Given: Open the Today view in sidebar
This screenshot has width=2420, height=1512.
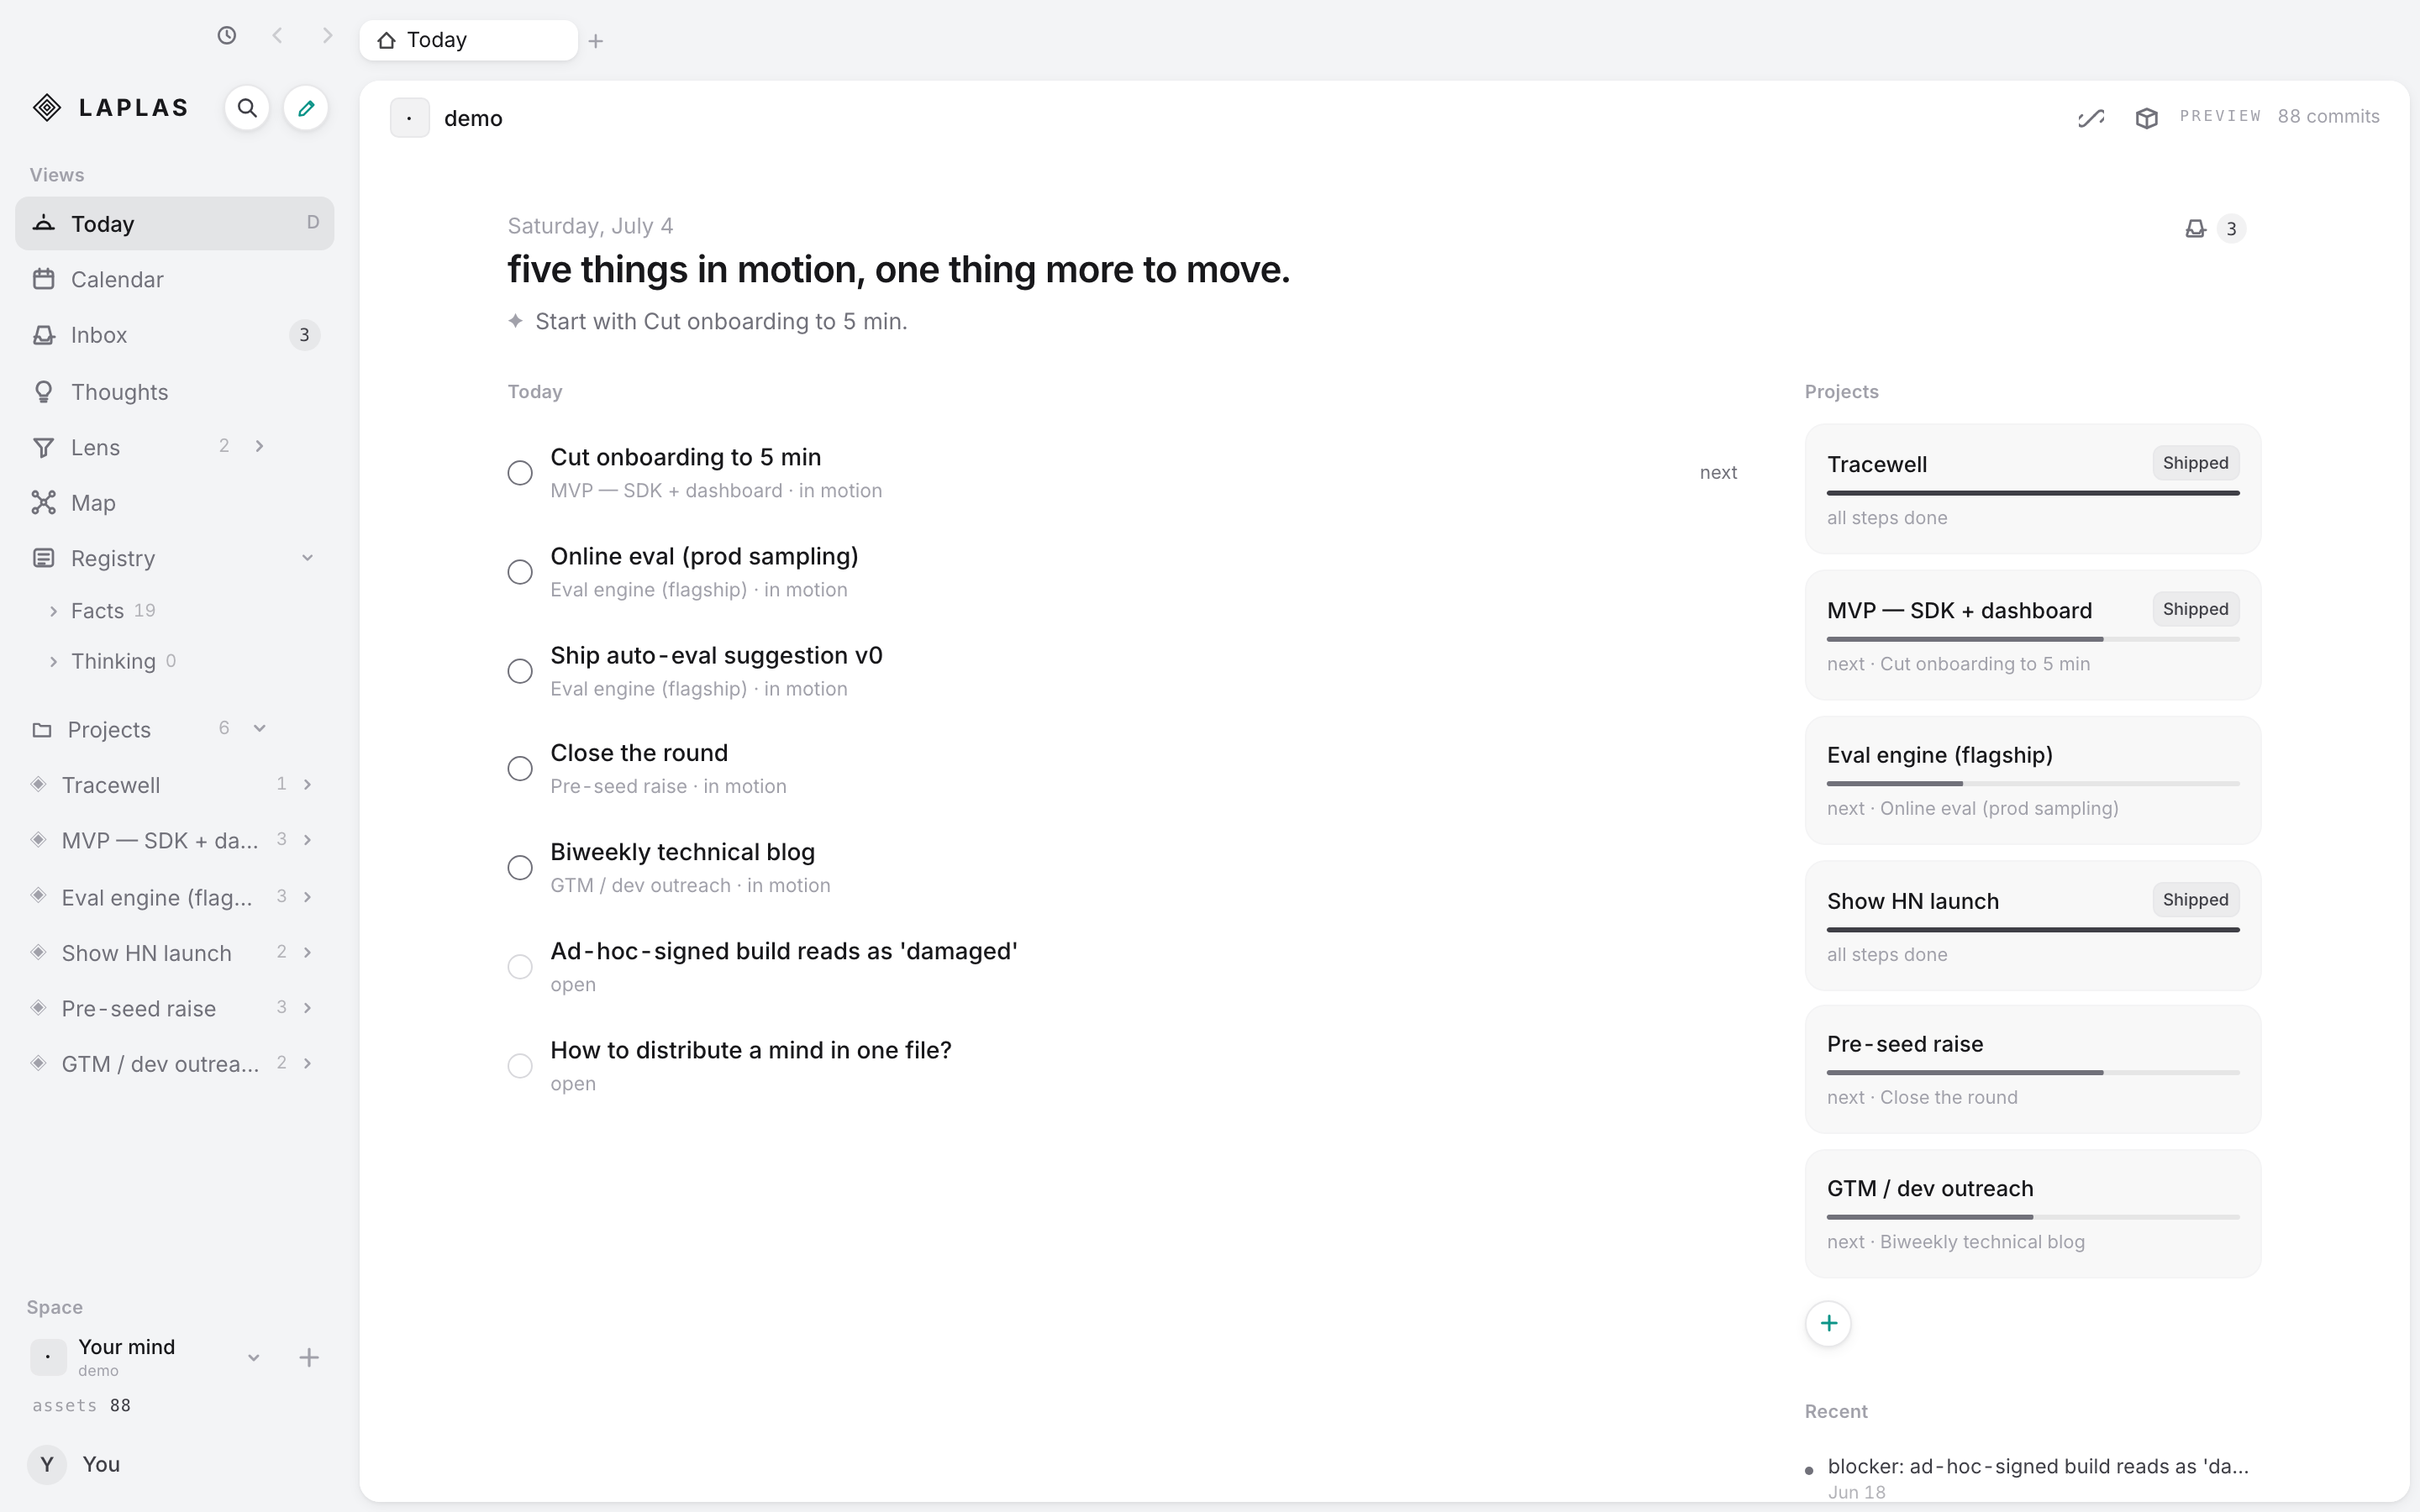Looking at the screenshot, I should coord(175,223).
